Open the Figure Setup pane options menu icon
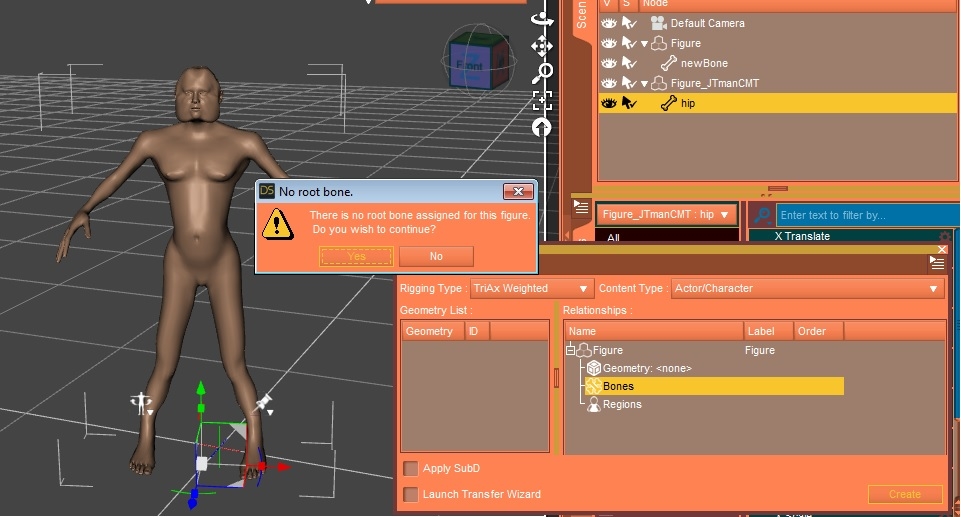This screenshot has width=961, height=517. pyautogui.click(x=936, y=263)
